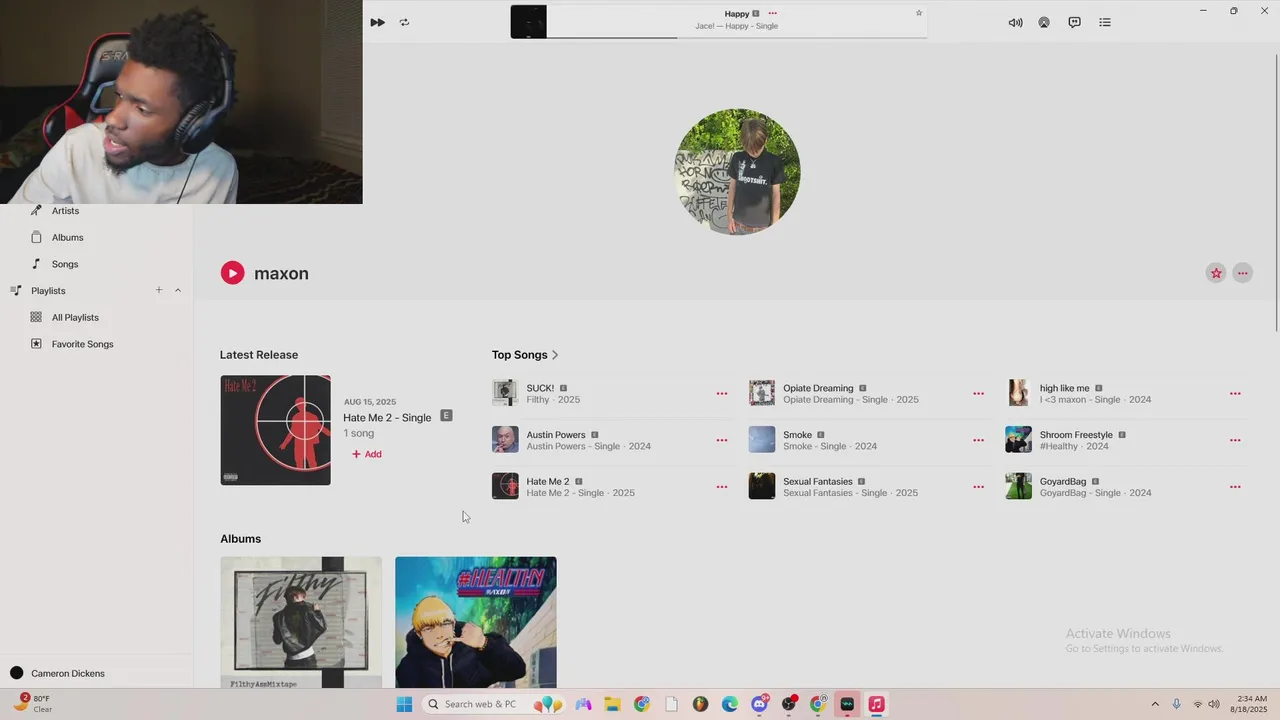Click the Playlists section icon
Image resolution: width=1280 pixels, height=720 pixels.
click(x=16, y=290)
